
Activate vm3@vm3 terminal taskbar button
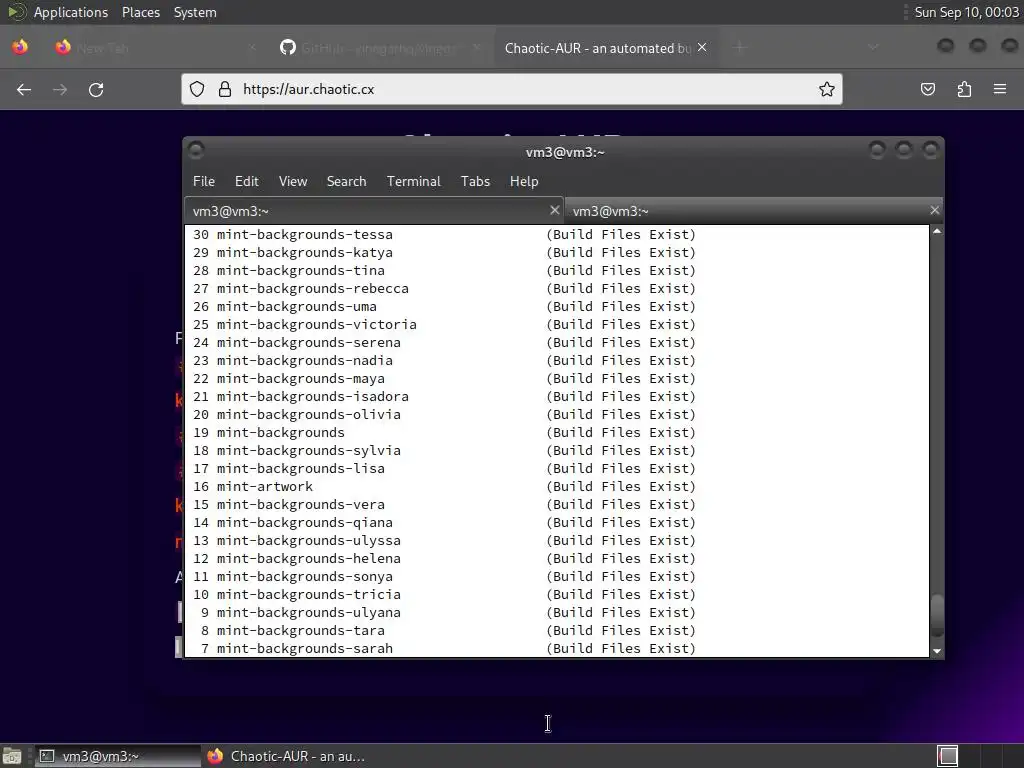(118, 756)
